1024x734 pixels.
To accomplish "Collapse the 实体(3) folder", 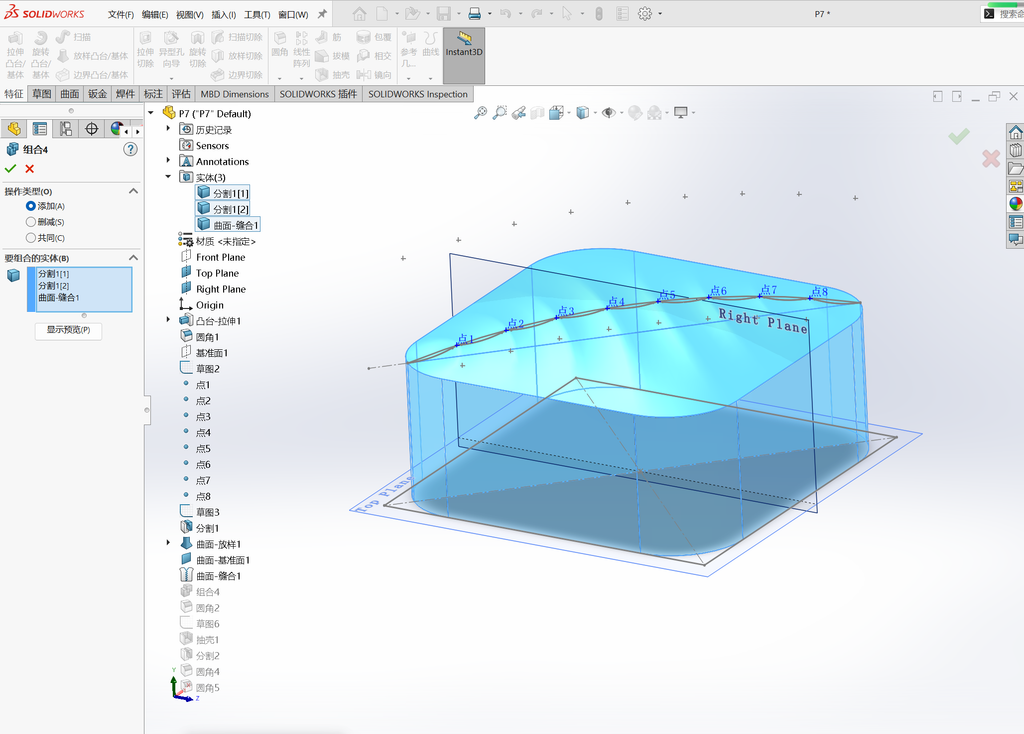I will pyautogui.click(x=168, y=176).
